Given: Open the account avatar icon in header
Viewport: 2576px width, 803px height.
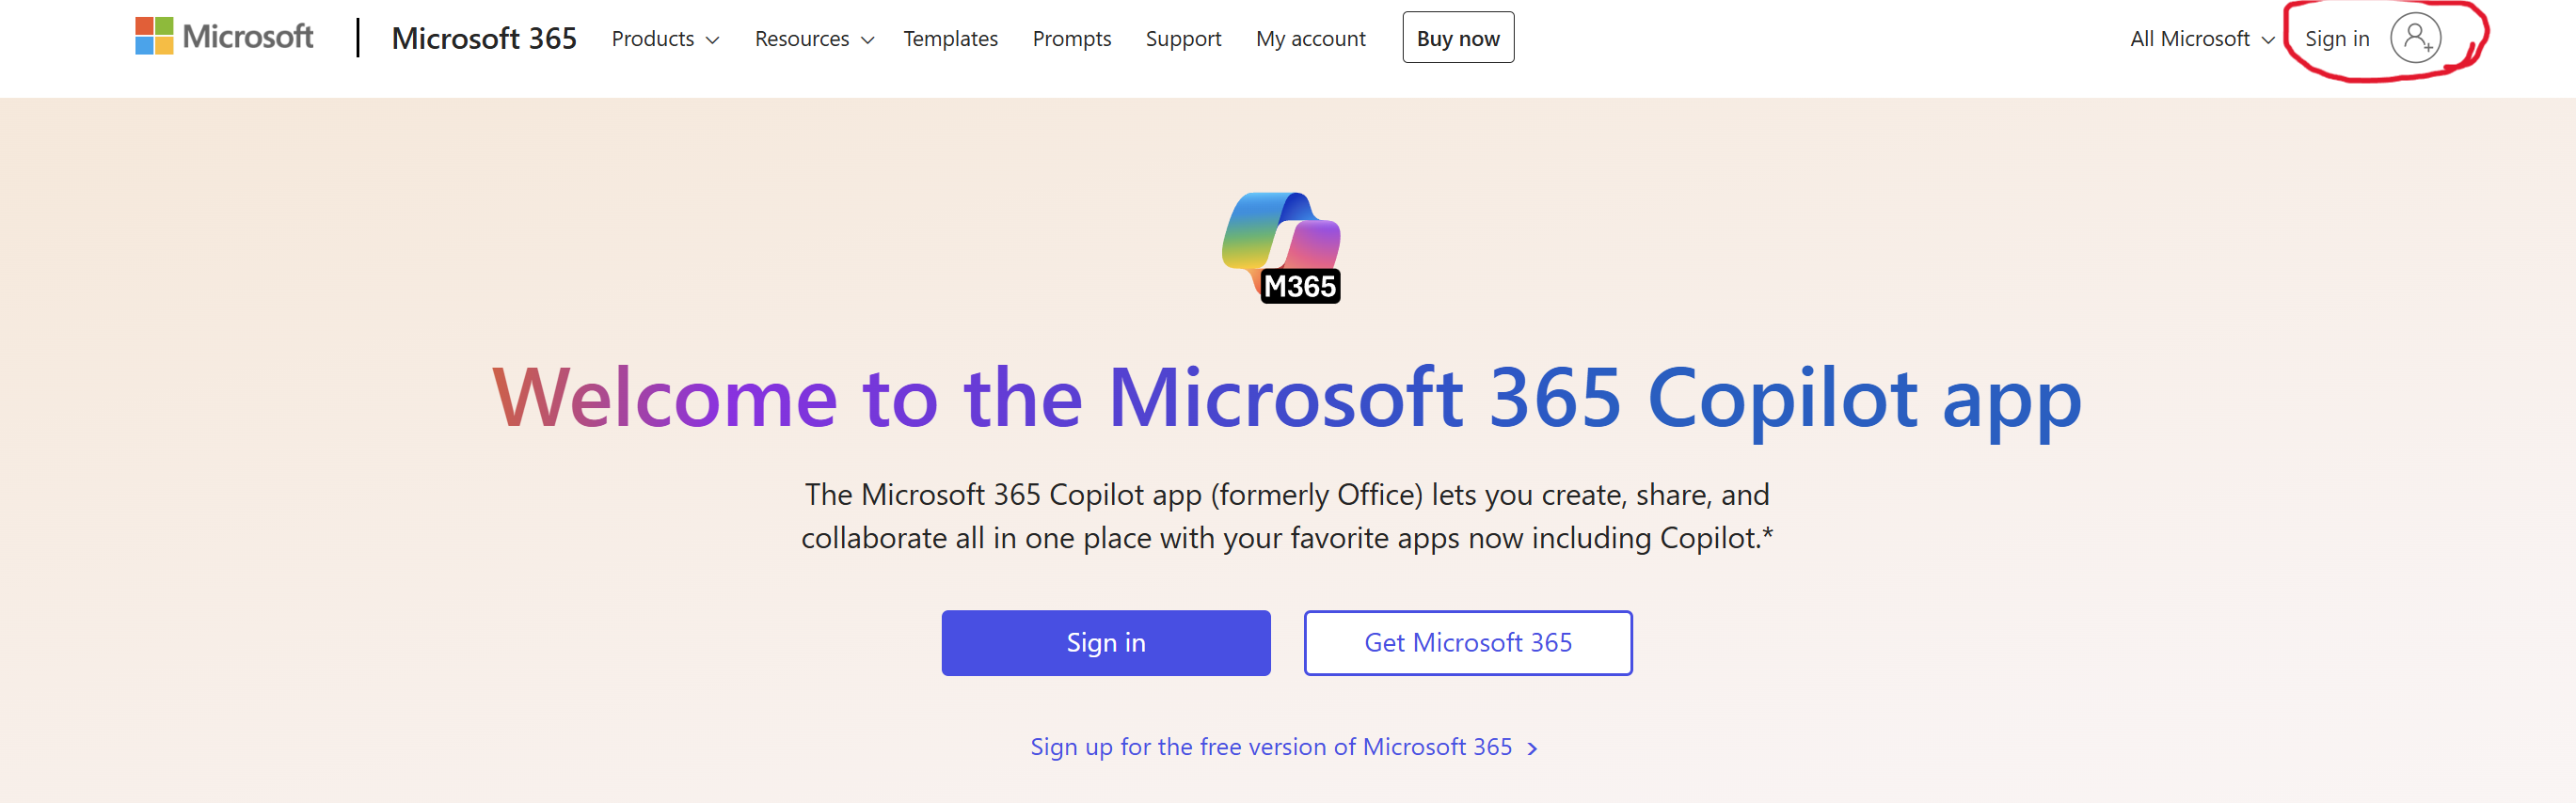Looking at the screenshot, I should coord(2415,38).
